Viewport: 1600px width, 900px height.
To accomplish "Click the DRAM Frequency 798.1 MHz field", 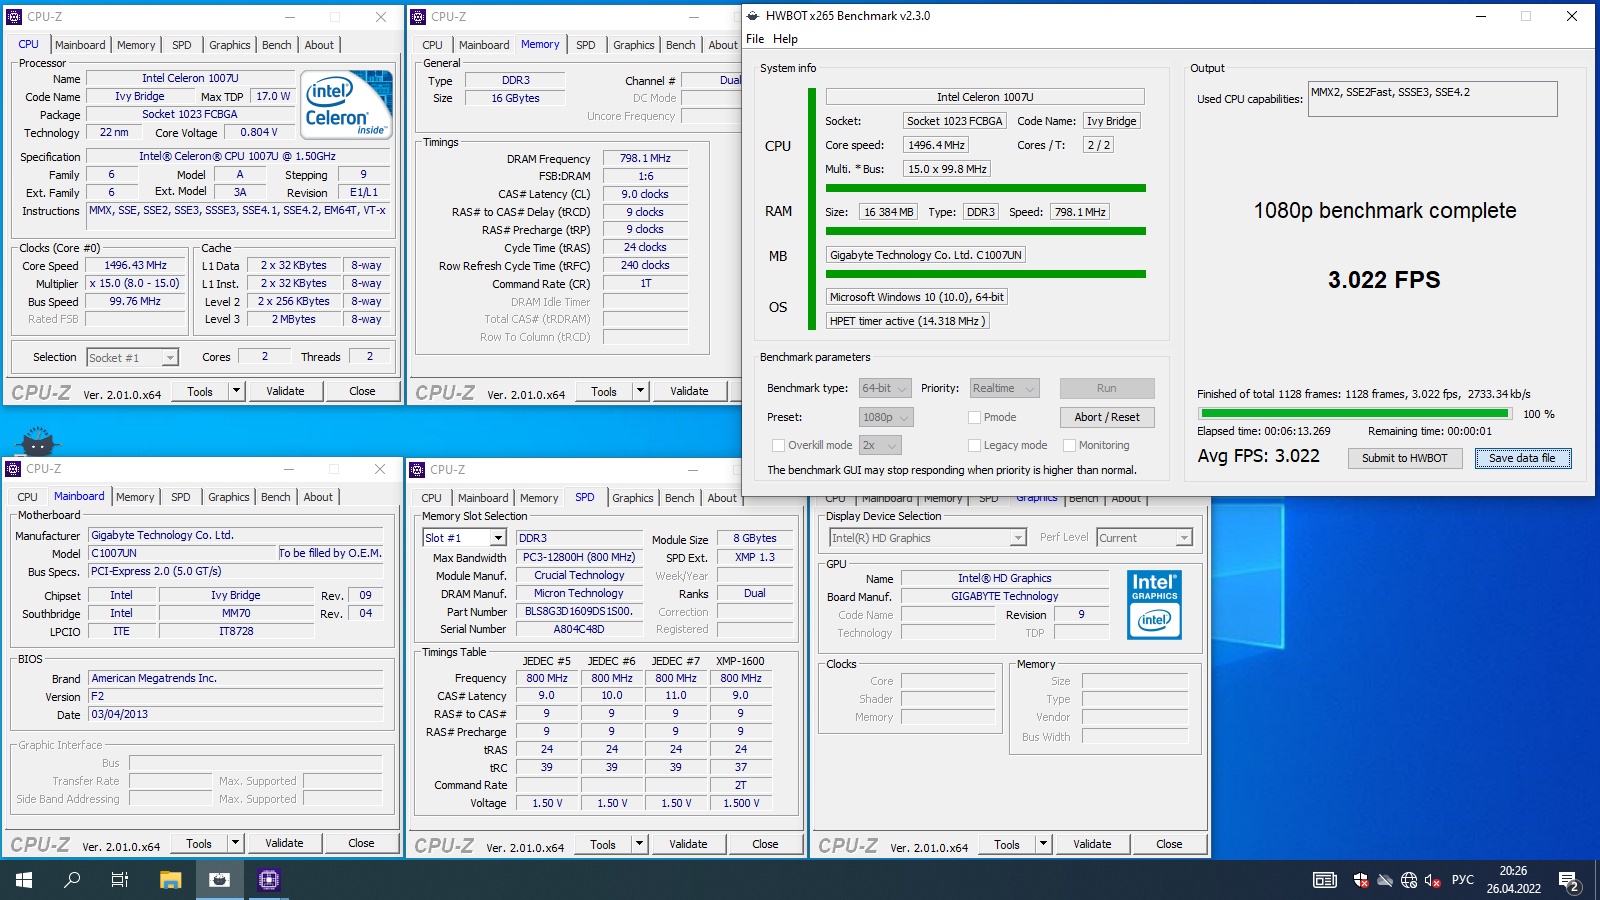I will pos(645,158).
